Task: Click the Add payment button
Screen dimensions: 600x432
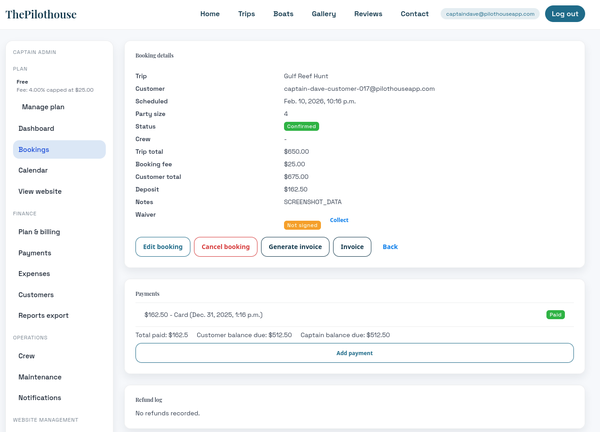Action: 354,353
